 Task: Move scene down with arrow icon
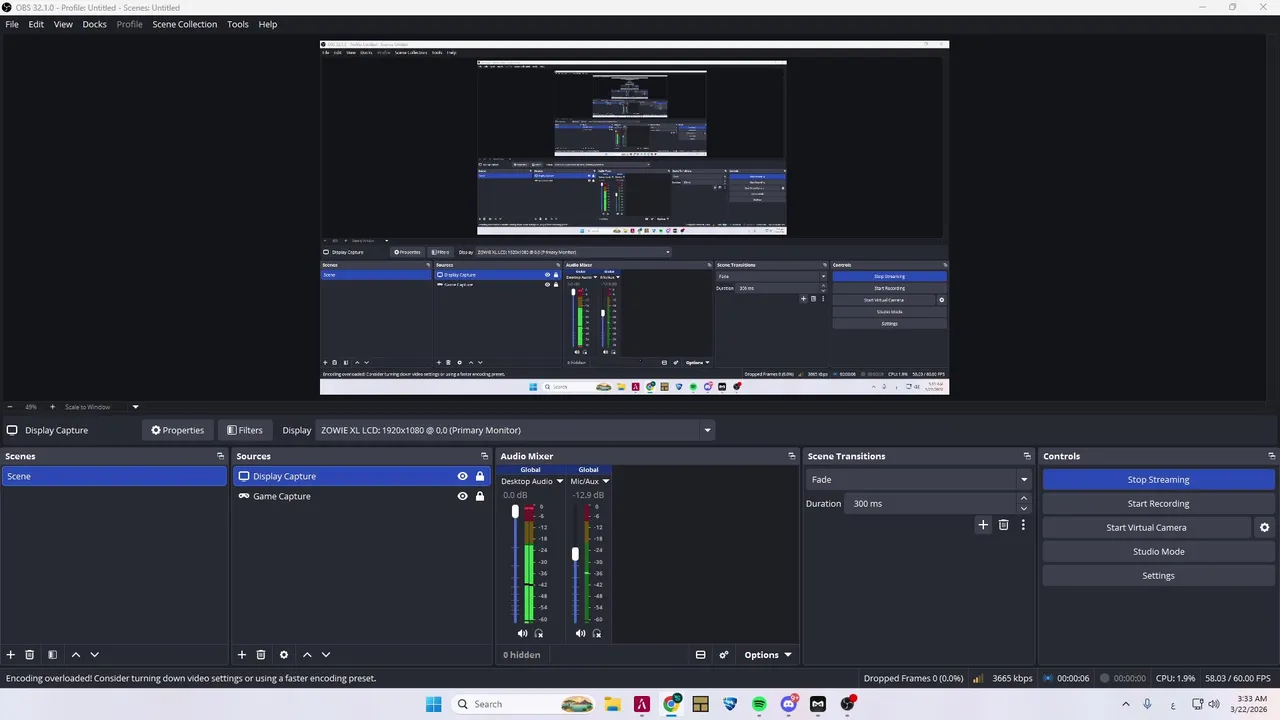click(94, 655)
